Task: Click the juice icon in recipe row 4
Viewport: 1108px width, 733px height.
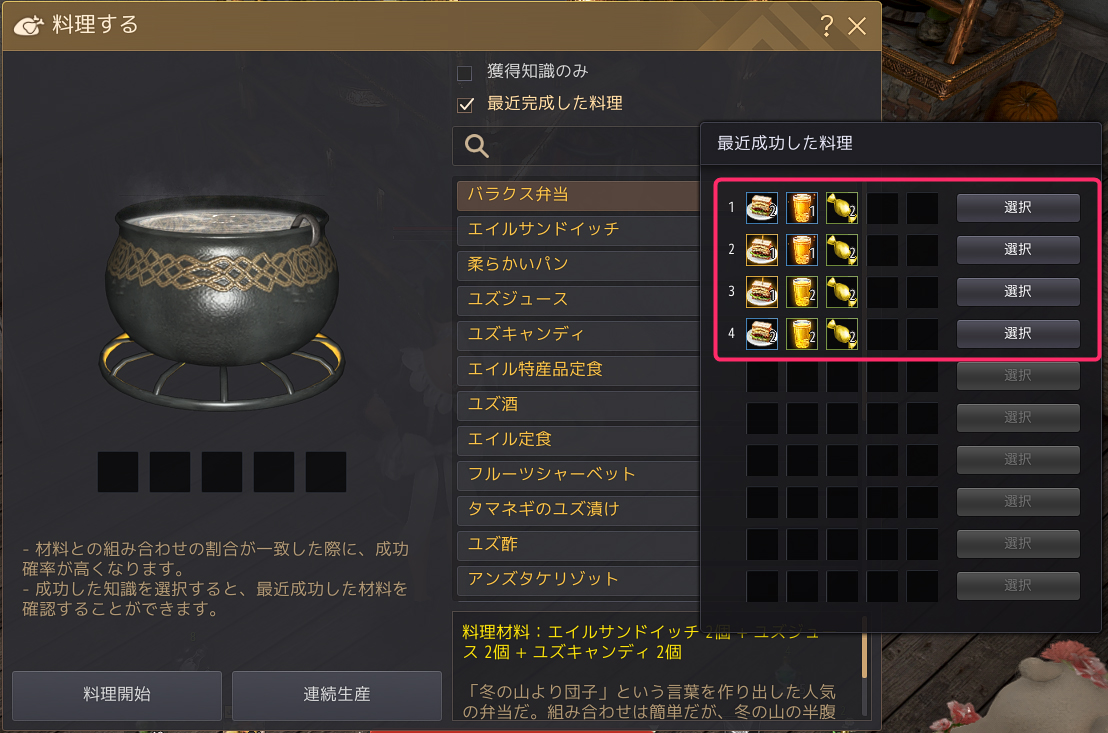Action: tap(802, 334)
